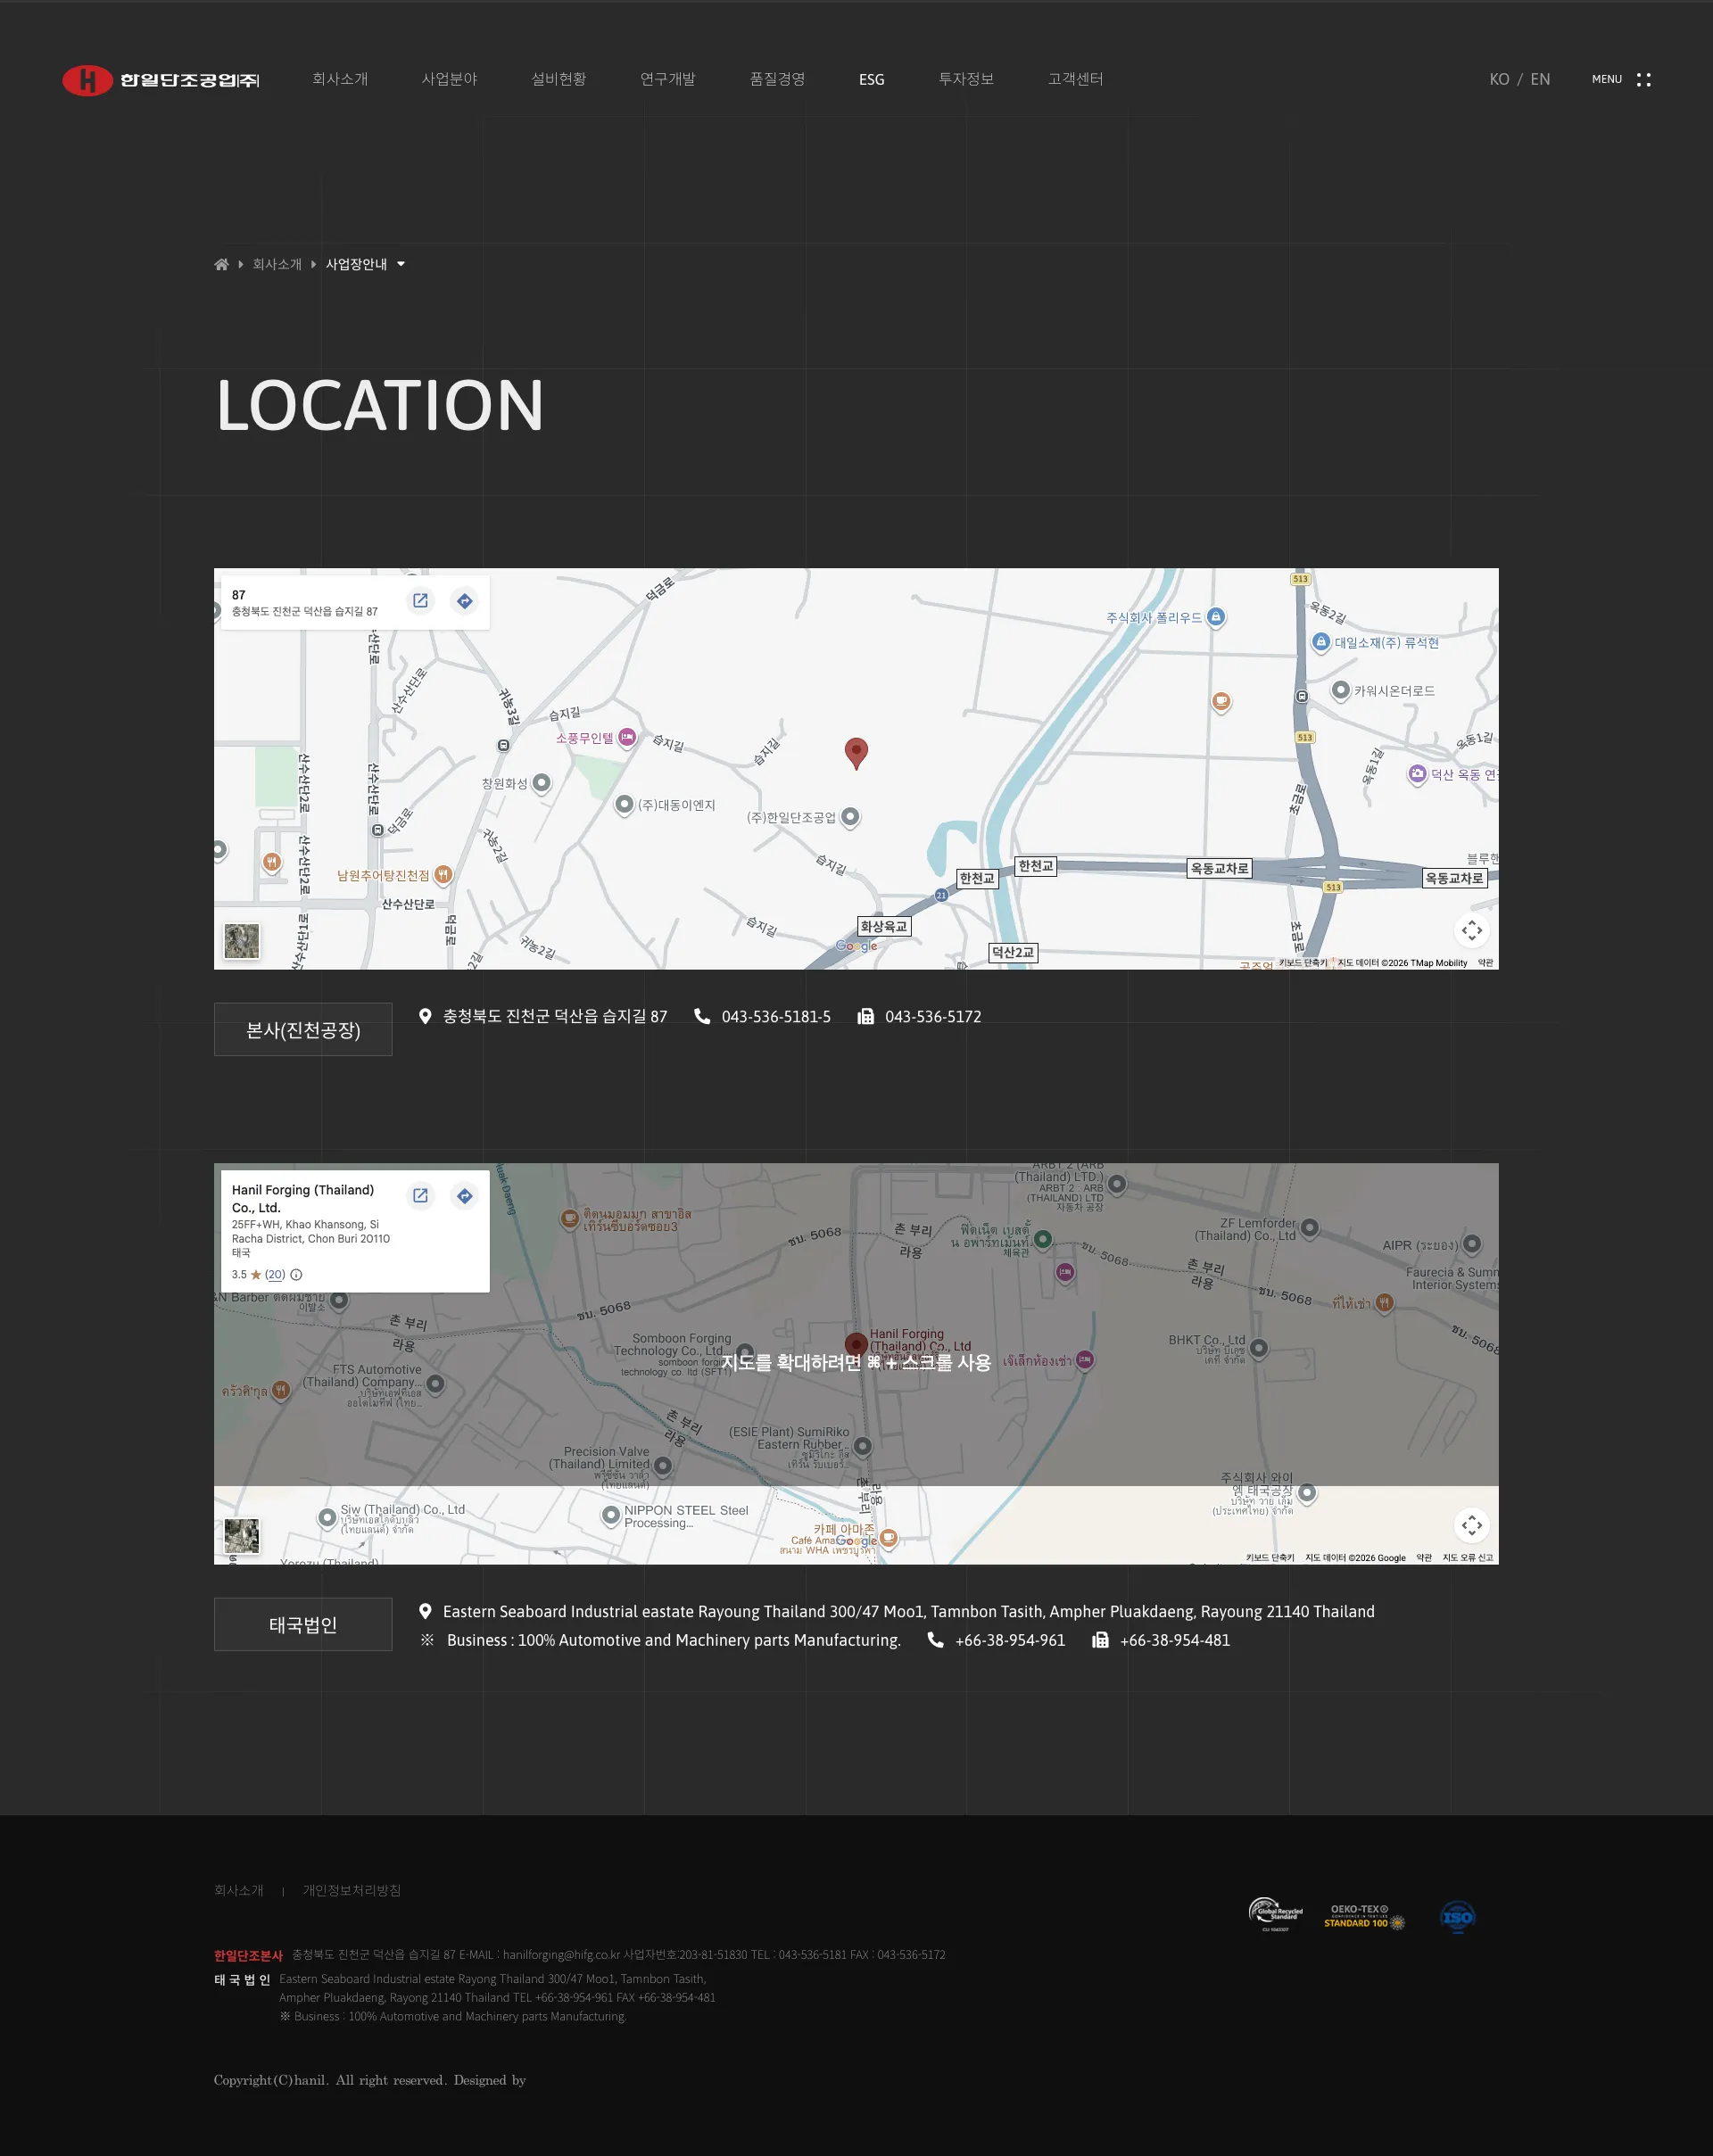The height and width of the screenshot is (2156, 1713).
Task: Click headquarters phone number 043-536-5181-5
Action: coord(776,1016)
